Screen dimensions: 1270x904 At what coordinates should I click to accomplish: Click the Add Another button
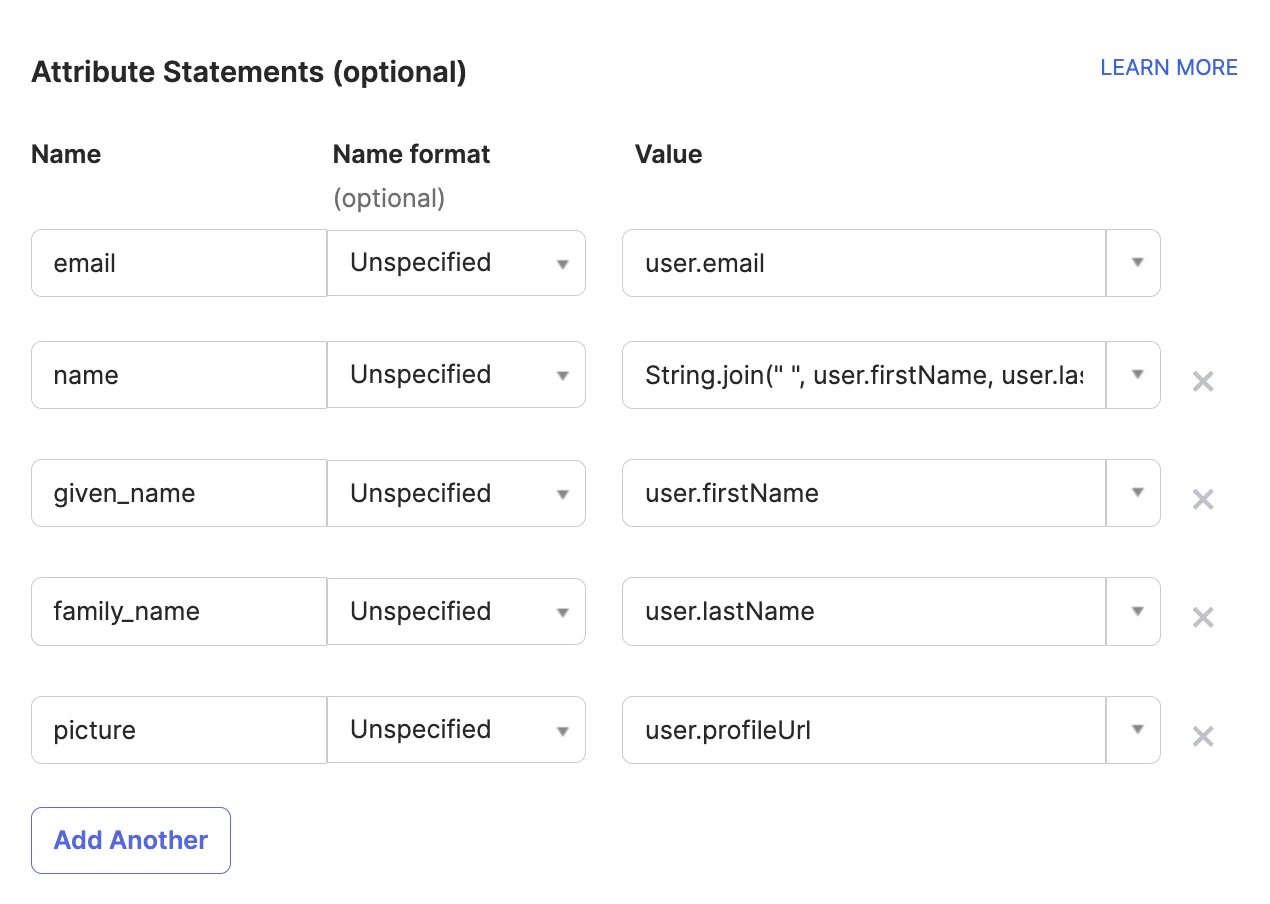pyautogui.click(x=131, y=840)
